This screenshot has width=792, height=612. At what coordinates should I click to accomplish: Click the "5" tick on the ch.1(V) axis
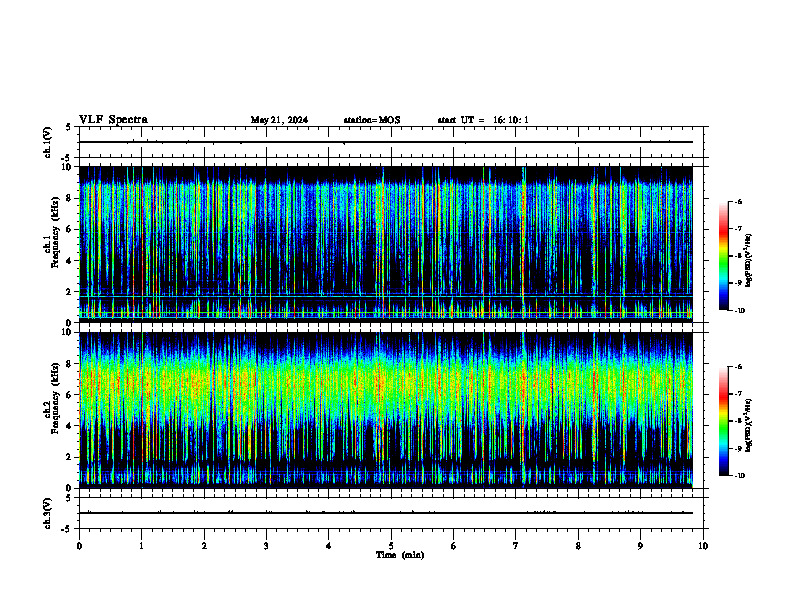tap(69, 127)
